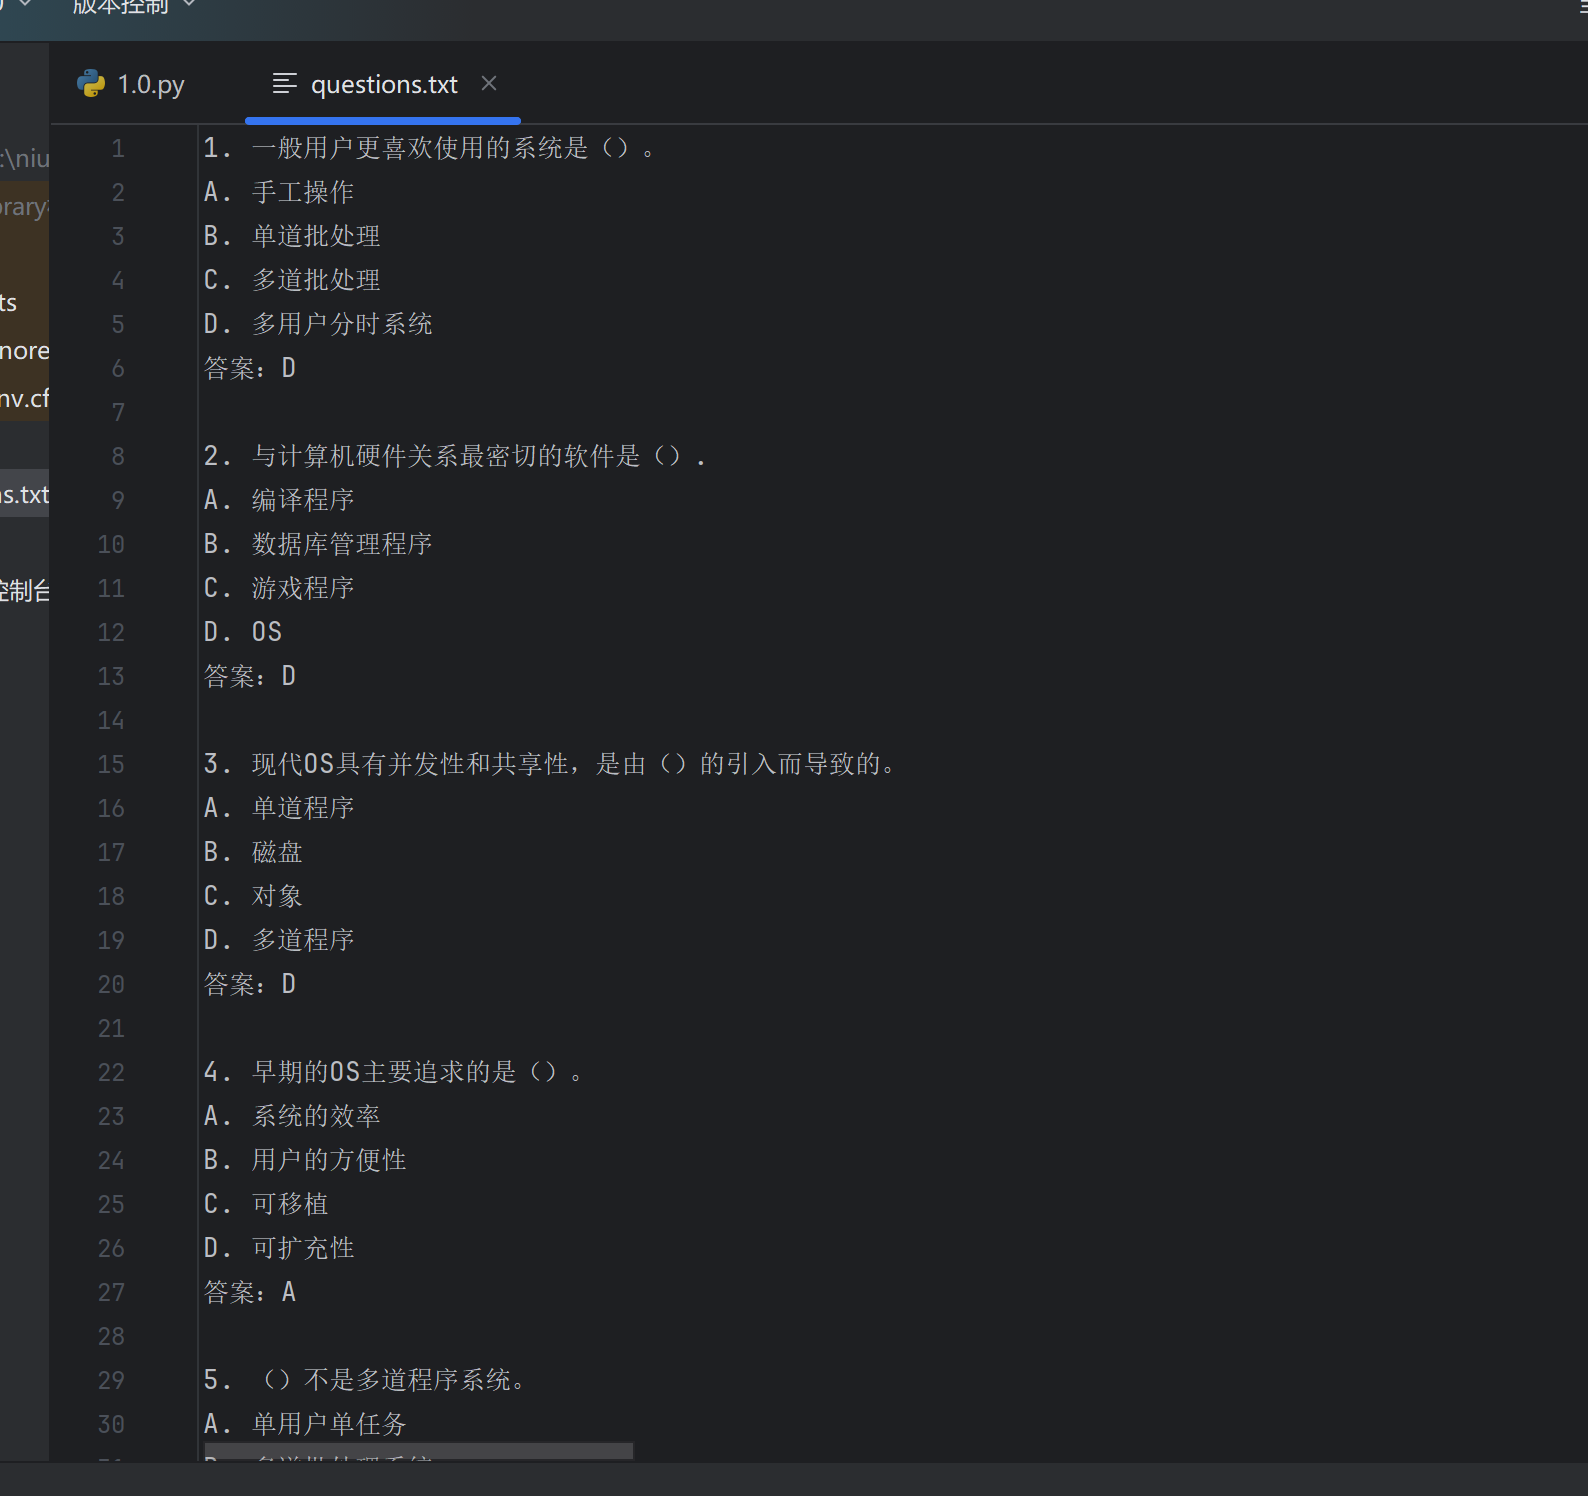This screenshot has width=1588, height=1496.
Task: Click the line 'A. 单用户单任务'
Action: (x=304, y=1424)
